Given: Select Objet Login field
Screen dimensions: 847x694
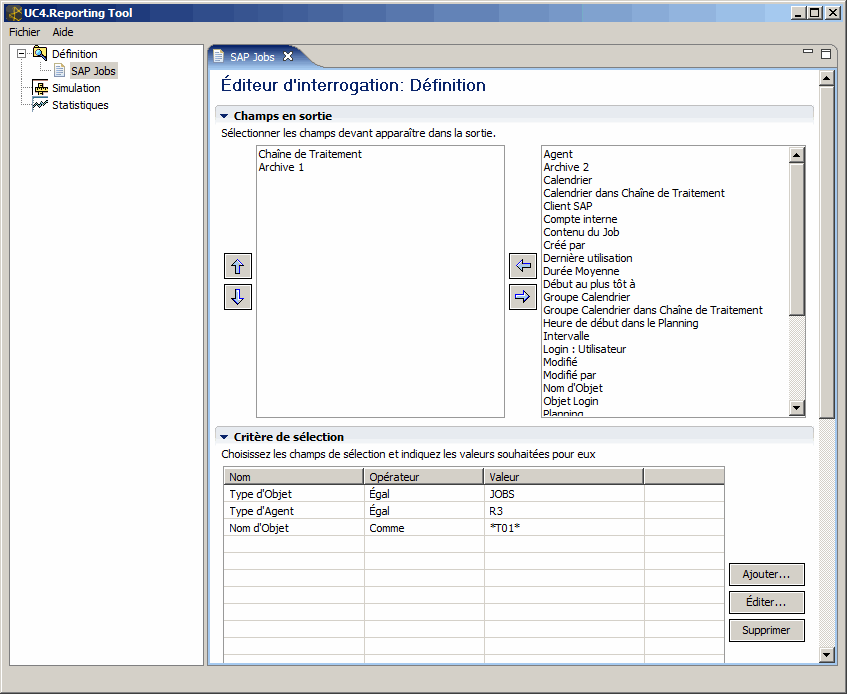Looking at the screenshot, I should pos(570,401).
